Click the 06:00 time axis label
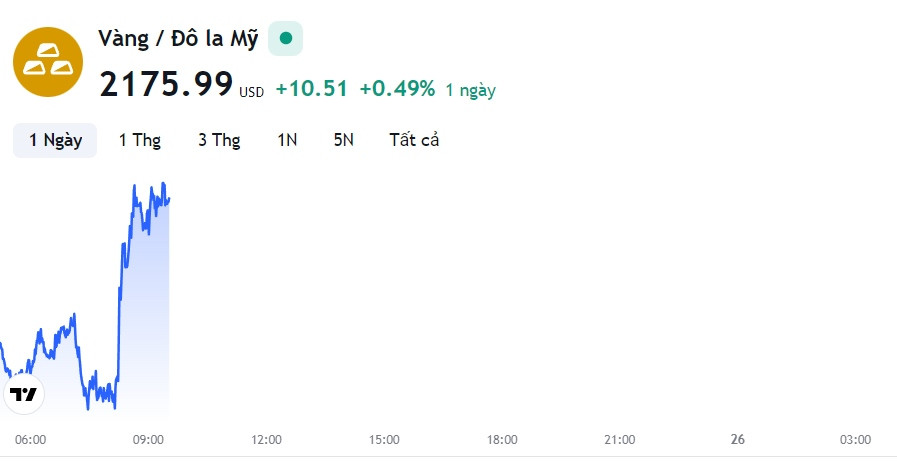Image resolution: width=897 pixels, height=461 pixels. point(30,440)
